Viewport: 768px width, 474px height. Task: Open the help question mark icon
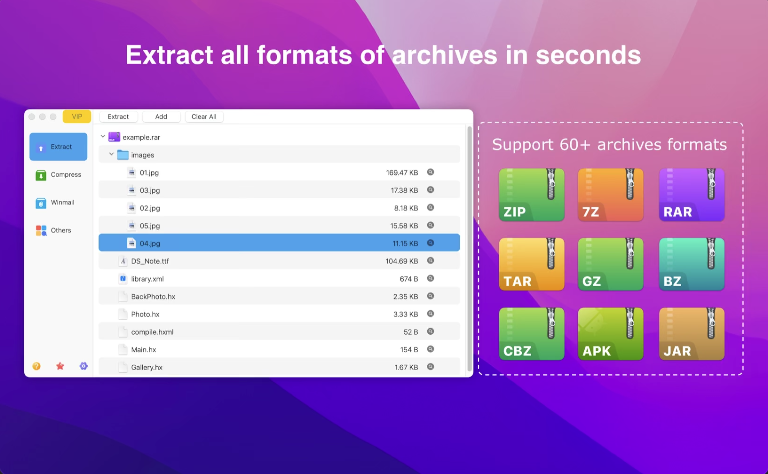36,366
